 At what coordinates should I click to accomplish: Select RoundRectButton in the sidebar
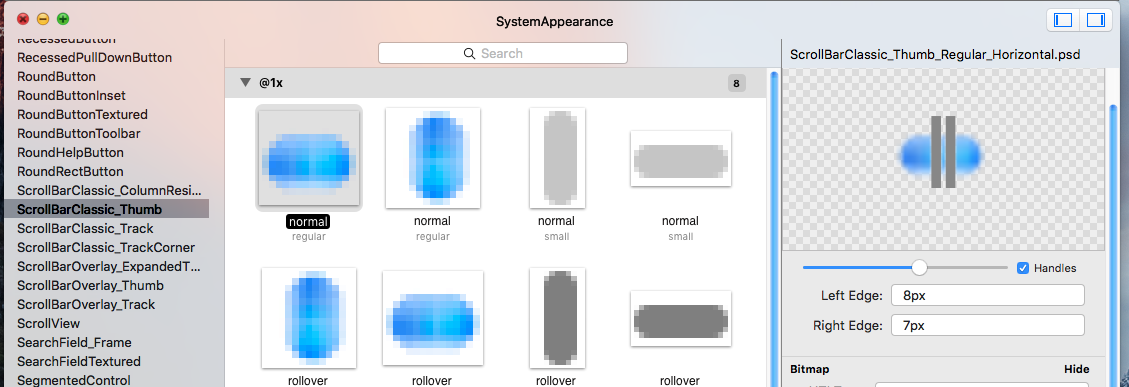pyautogui.click(x=70, y=172)
